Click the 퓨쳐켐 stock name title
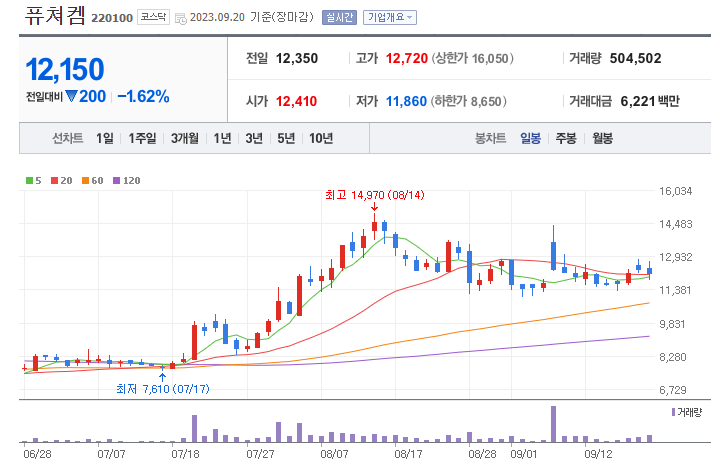Viewport: 711px width, 475px height. (55, 15)
